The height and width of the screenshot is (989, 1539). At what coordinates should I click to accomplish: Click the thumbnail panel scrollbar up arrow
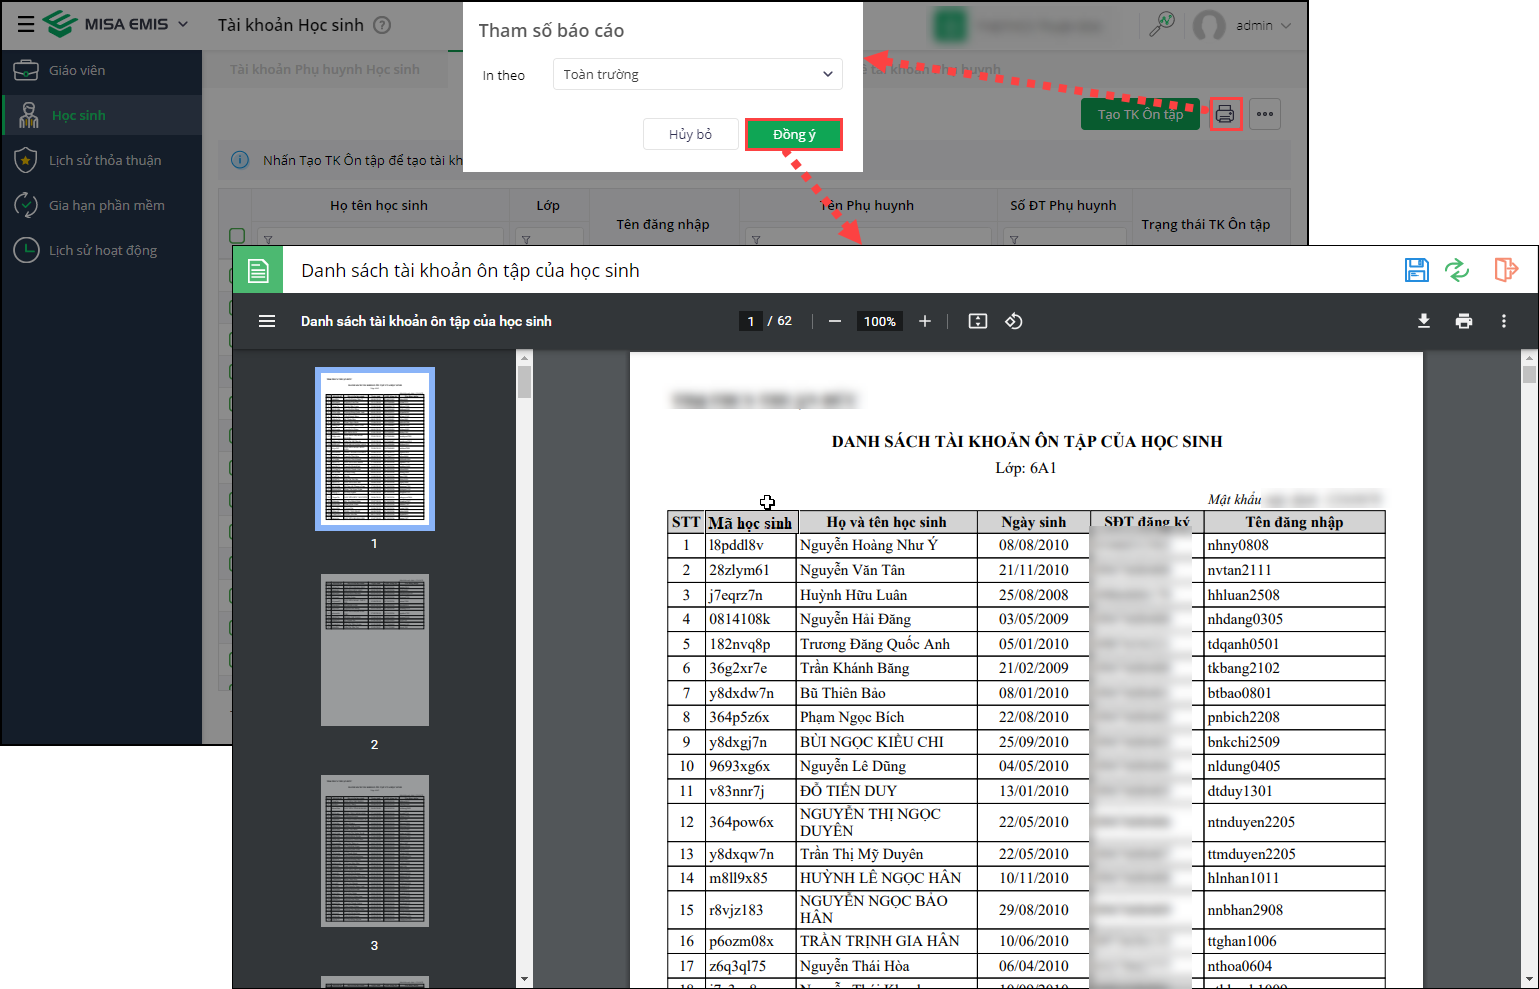[x=525, y=358]
